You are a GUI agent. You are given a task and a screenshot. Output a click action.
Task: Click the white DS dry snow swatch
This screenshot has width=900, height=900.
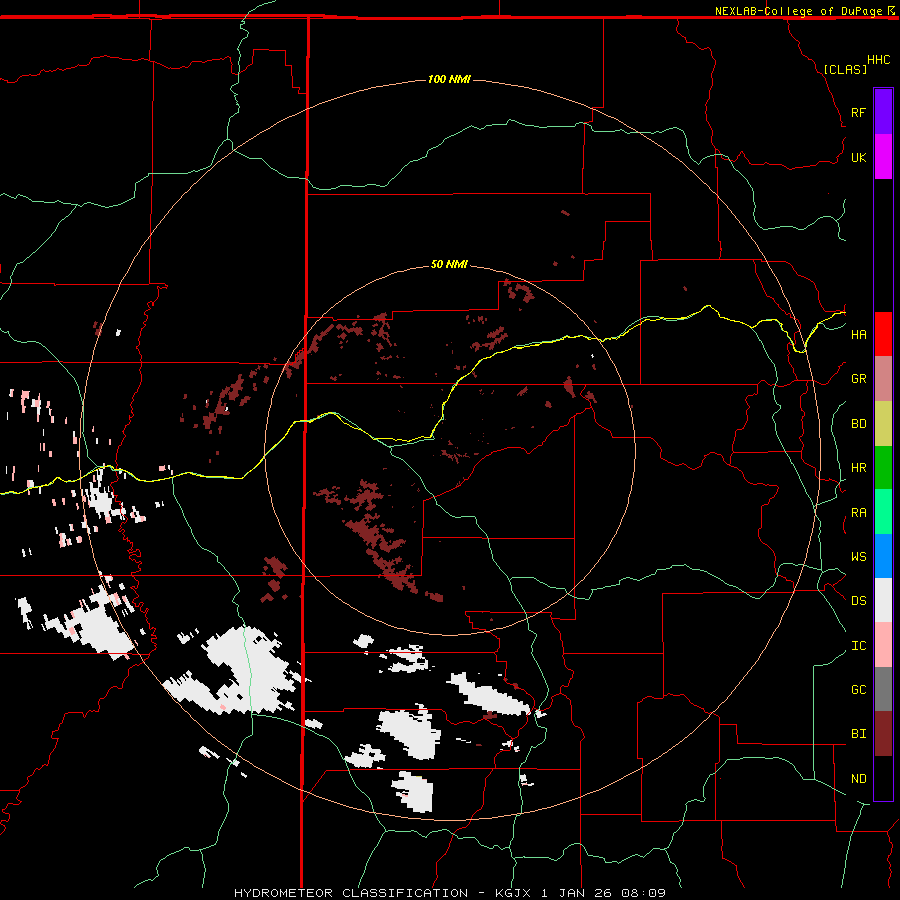point(883,600)
